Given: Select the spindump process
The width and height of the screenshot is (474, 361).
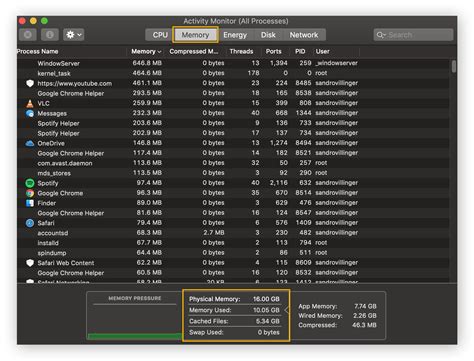Looking at the screenshot, I should [x=52, y=253].
